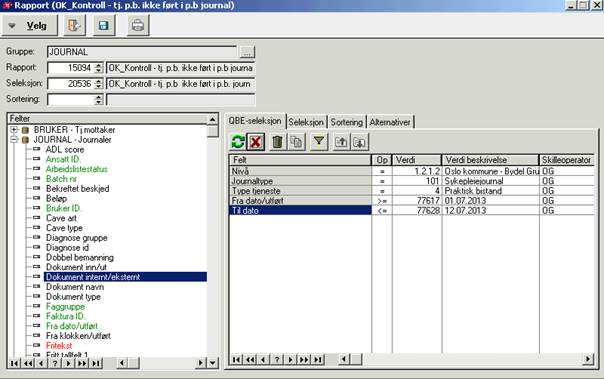604x379 pixels.
Task: Click the trash can delete icon
Action: [x=277, y=142]
